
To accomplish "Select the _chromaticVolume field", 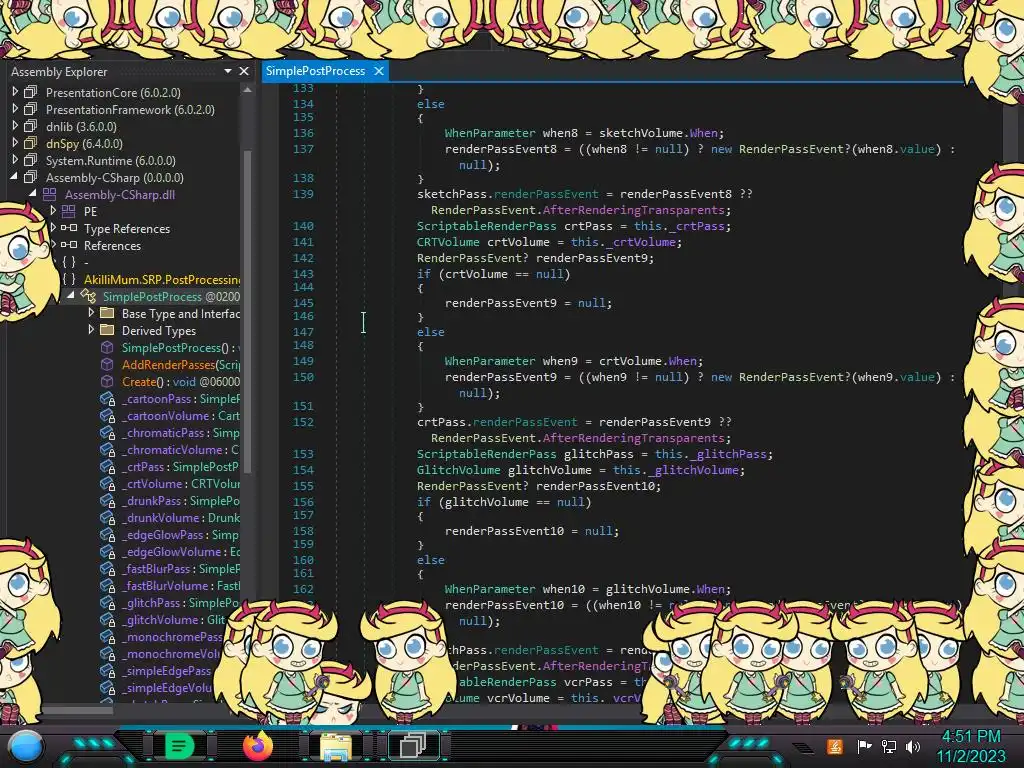I will [181, 449].
